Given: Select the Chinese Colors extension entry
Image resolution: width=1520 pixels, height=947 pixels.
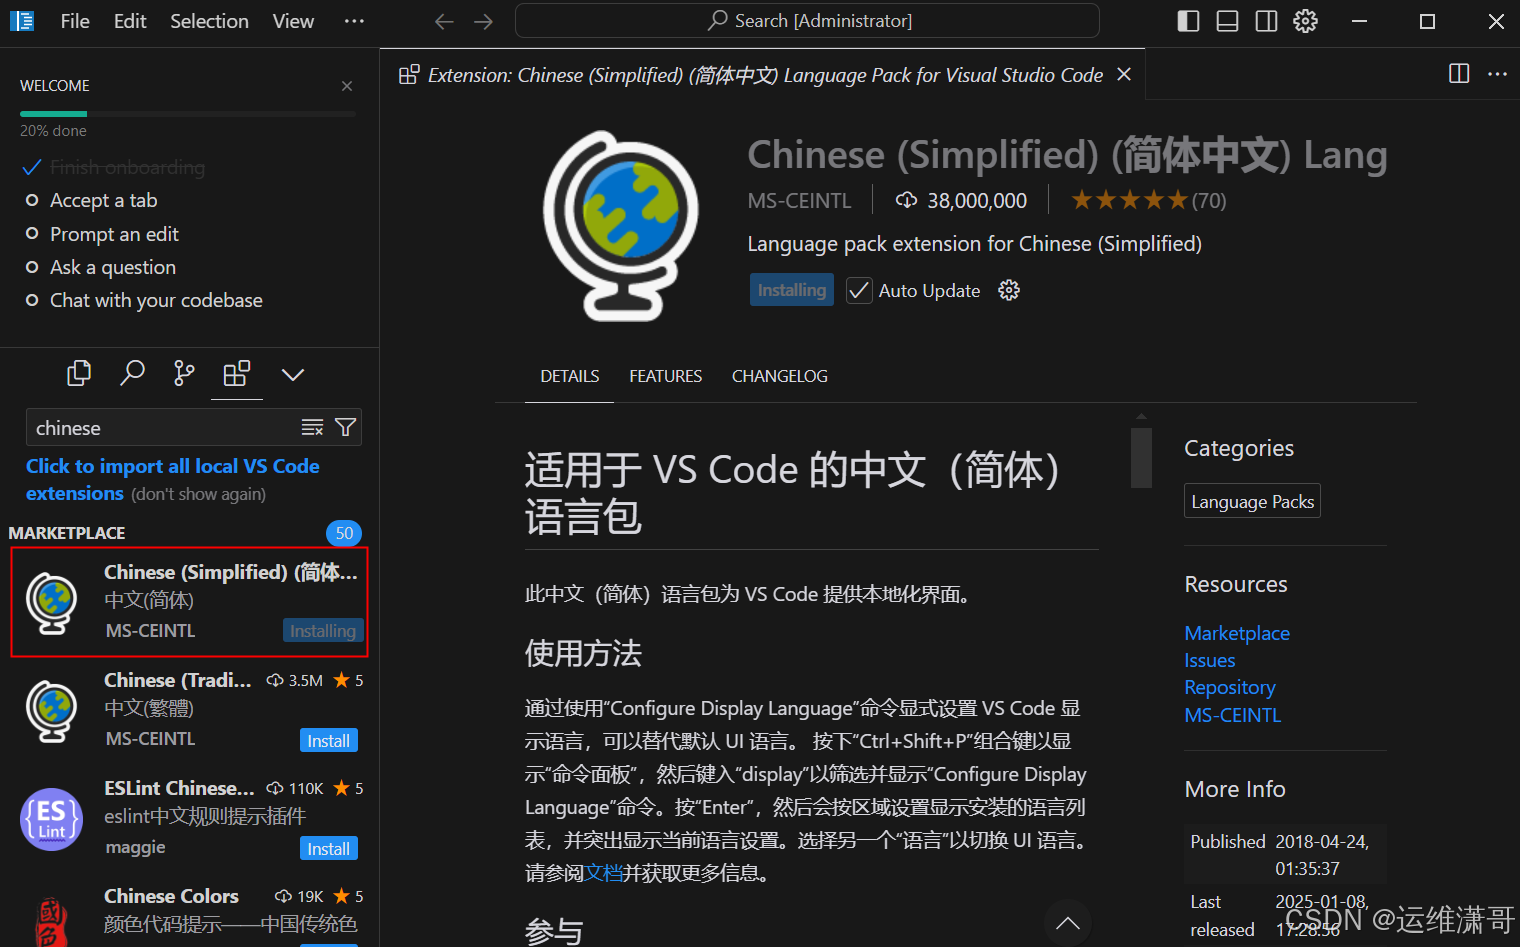Looking at the screenshot, I should pos(189,912).
